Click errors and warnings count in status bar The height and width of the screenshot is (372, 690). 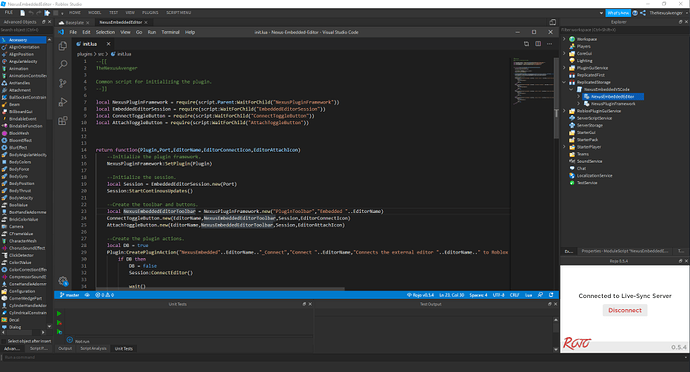point(105,295)
